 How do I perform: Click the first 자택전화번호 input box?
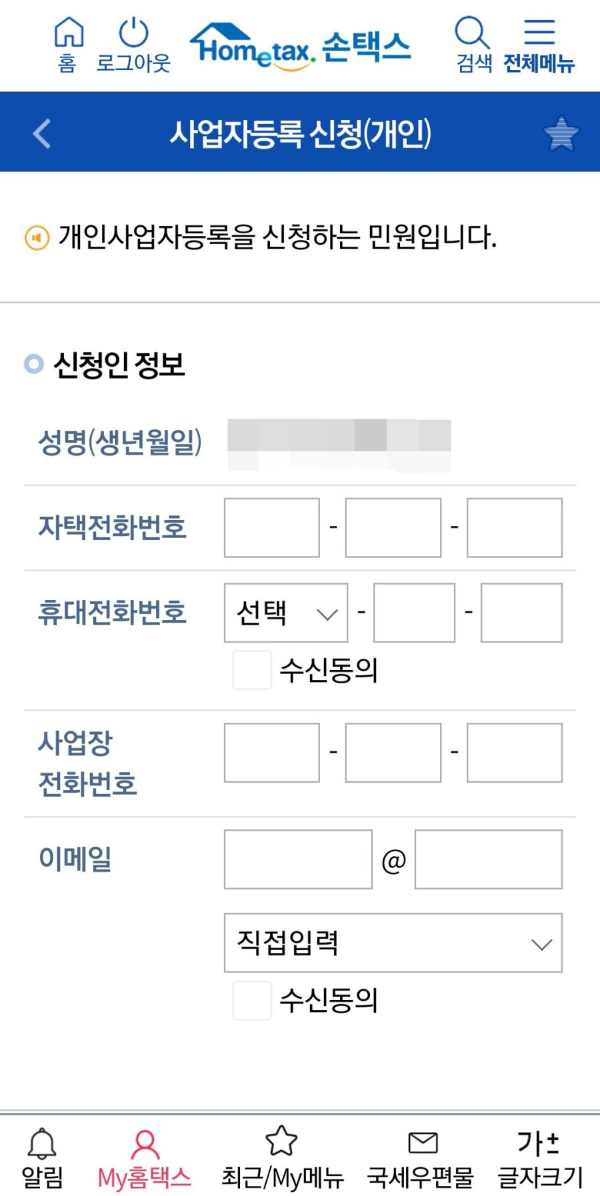coord(271,527)
